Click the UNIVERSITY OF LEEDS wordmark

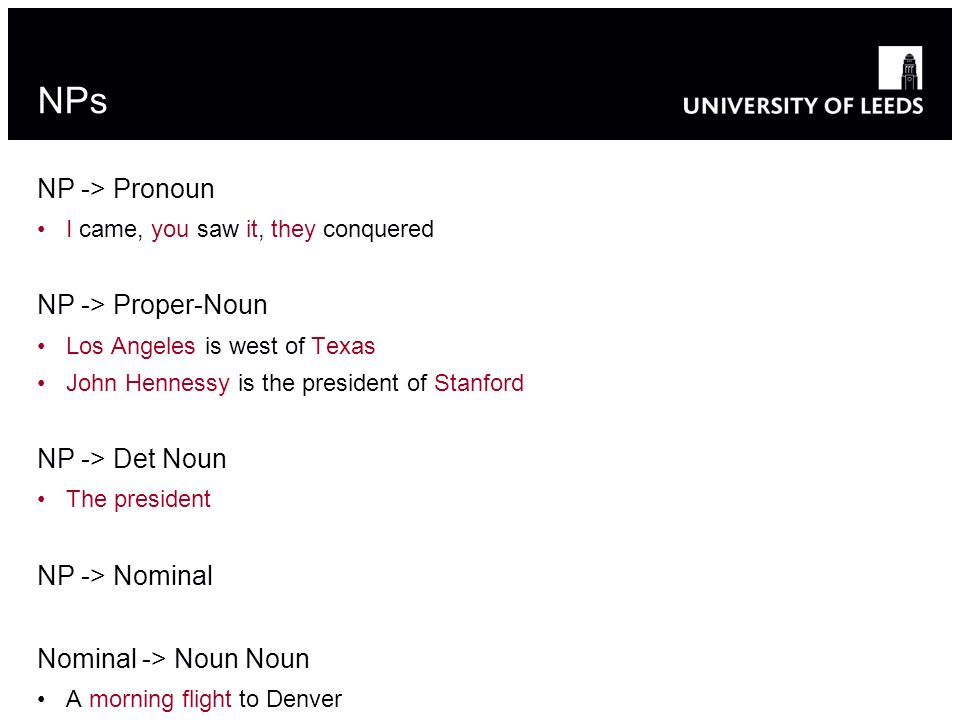pos(803,106)
